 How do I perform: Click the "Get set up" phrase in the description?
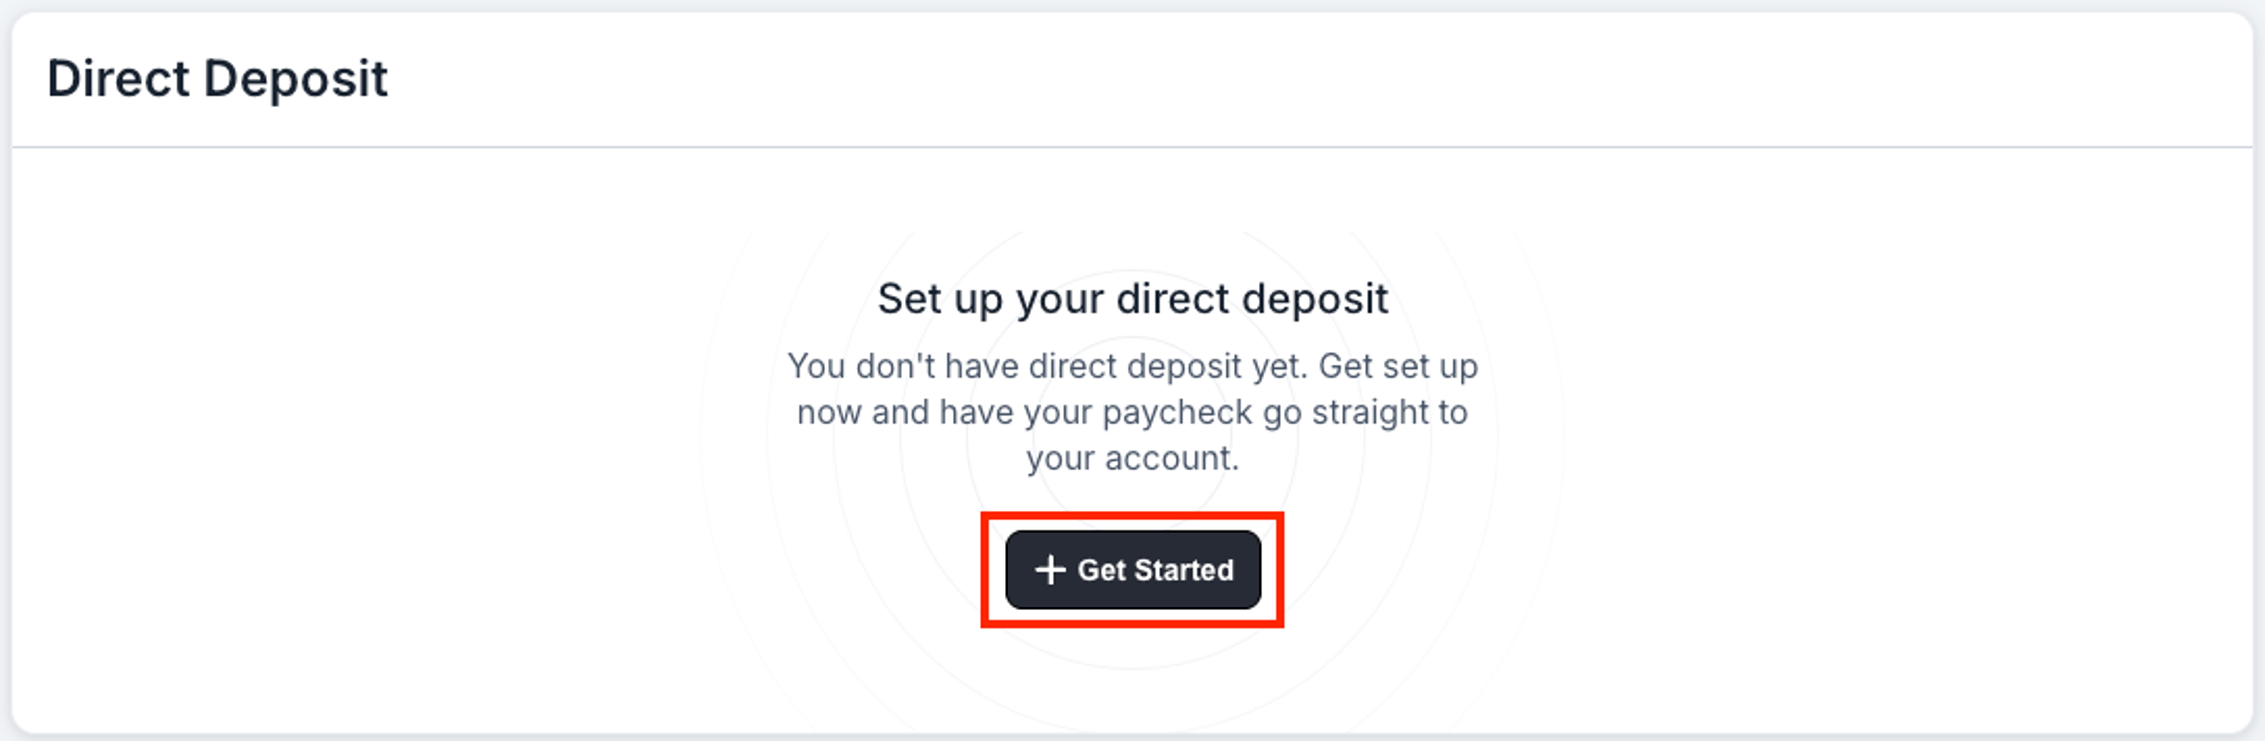1398,366
